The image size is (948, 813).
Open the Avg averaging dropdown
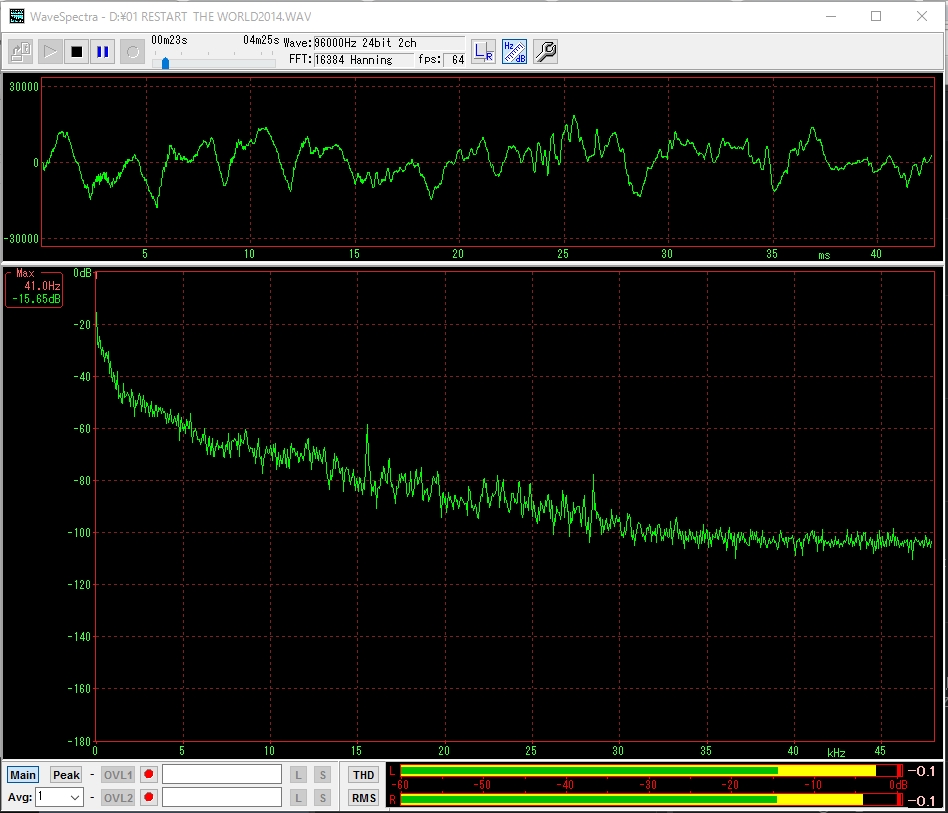[x=59, y=797]
